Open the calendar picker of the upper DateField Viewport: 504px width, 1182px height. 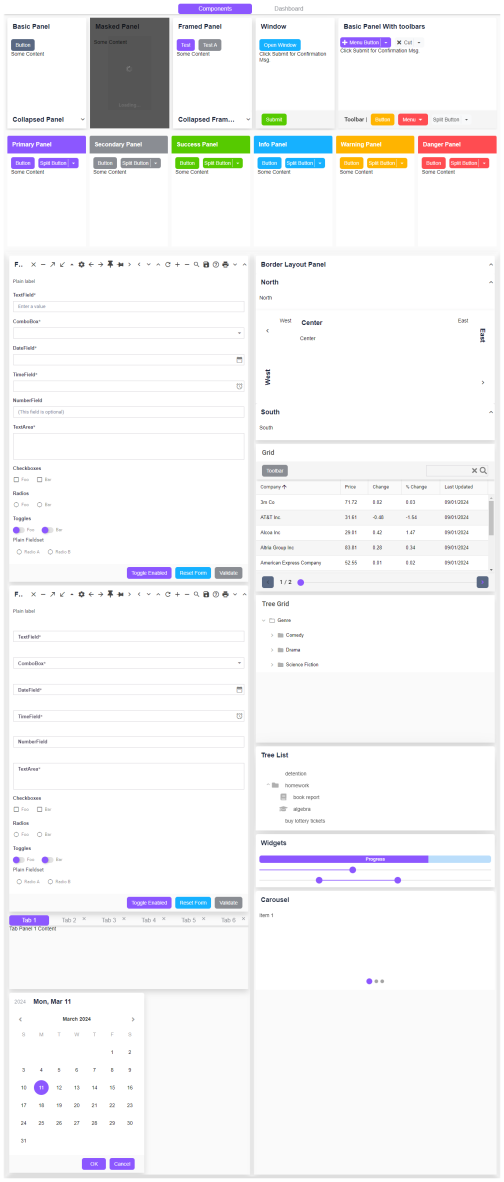tap(240, 360)
